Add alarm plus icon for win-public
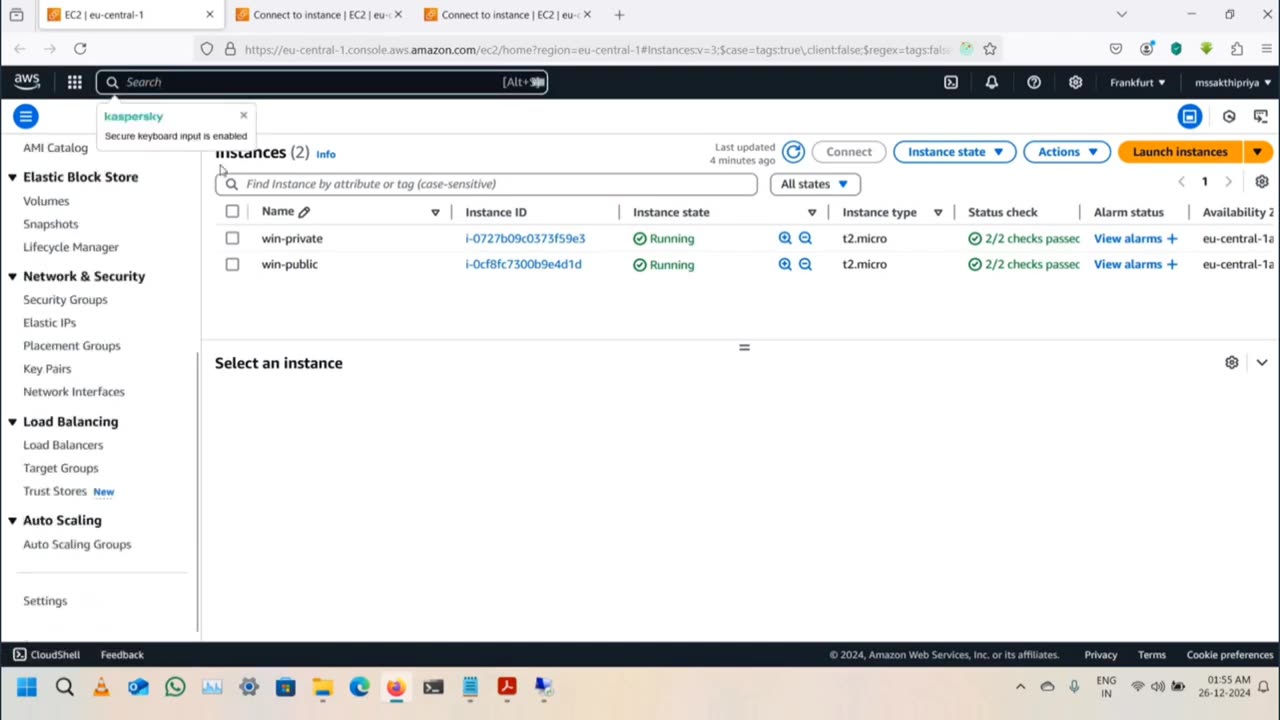Viewport: 1280px width, 720px height. pos(1172,264)
